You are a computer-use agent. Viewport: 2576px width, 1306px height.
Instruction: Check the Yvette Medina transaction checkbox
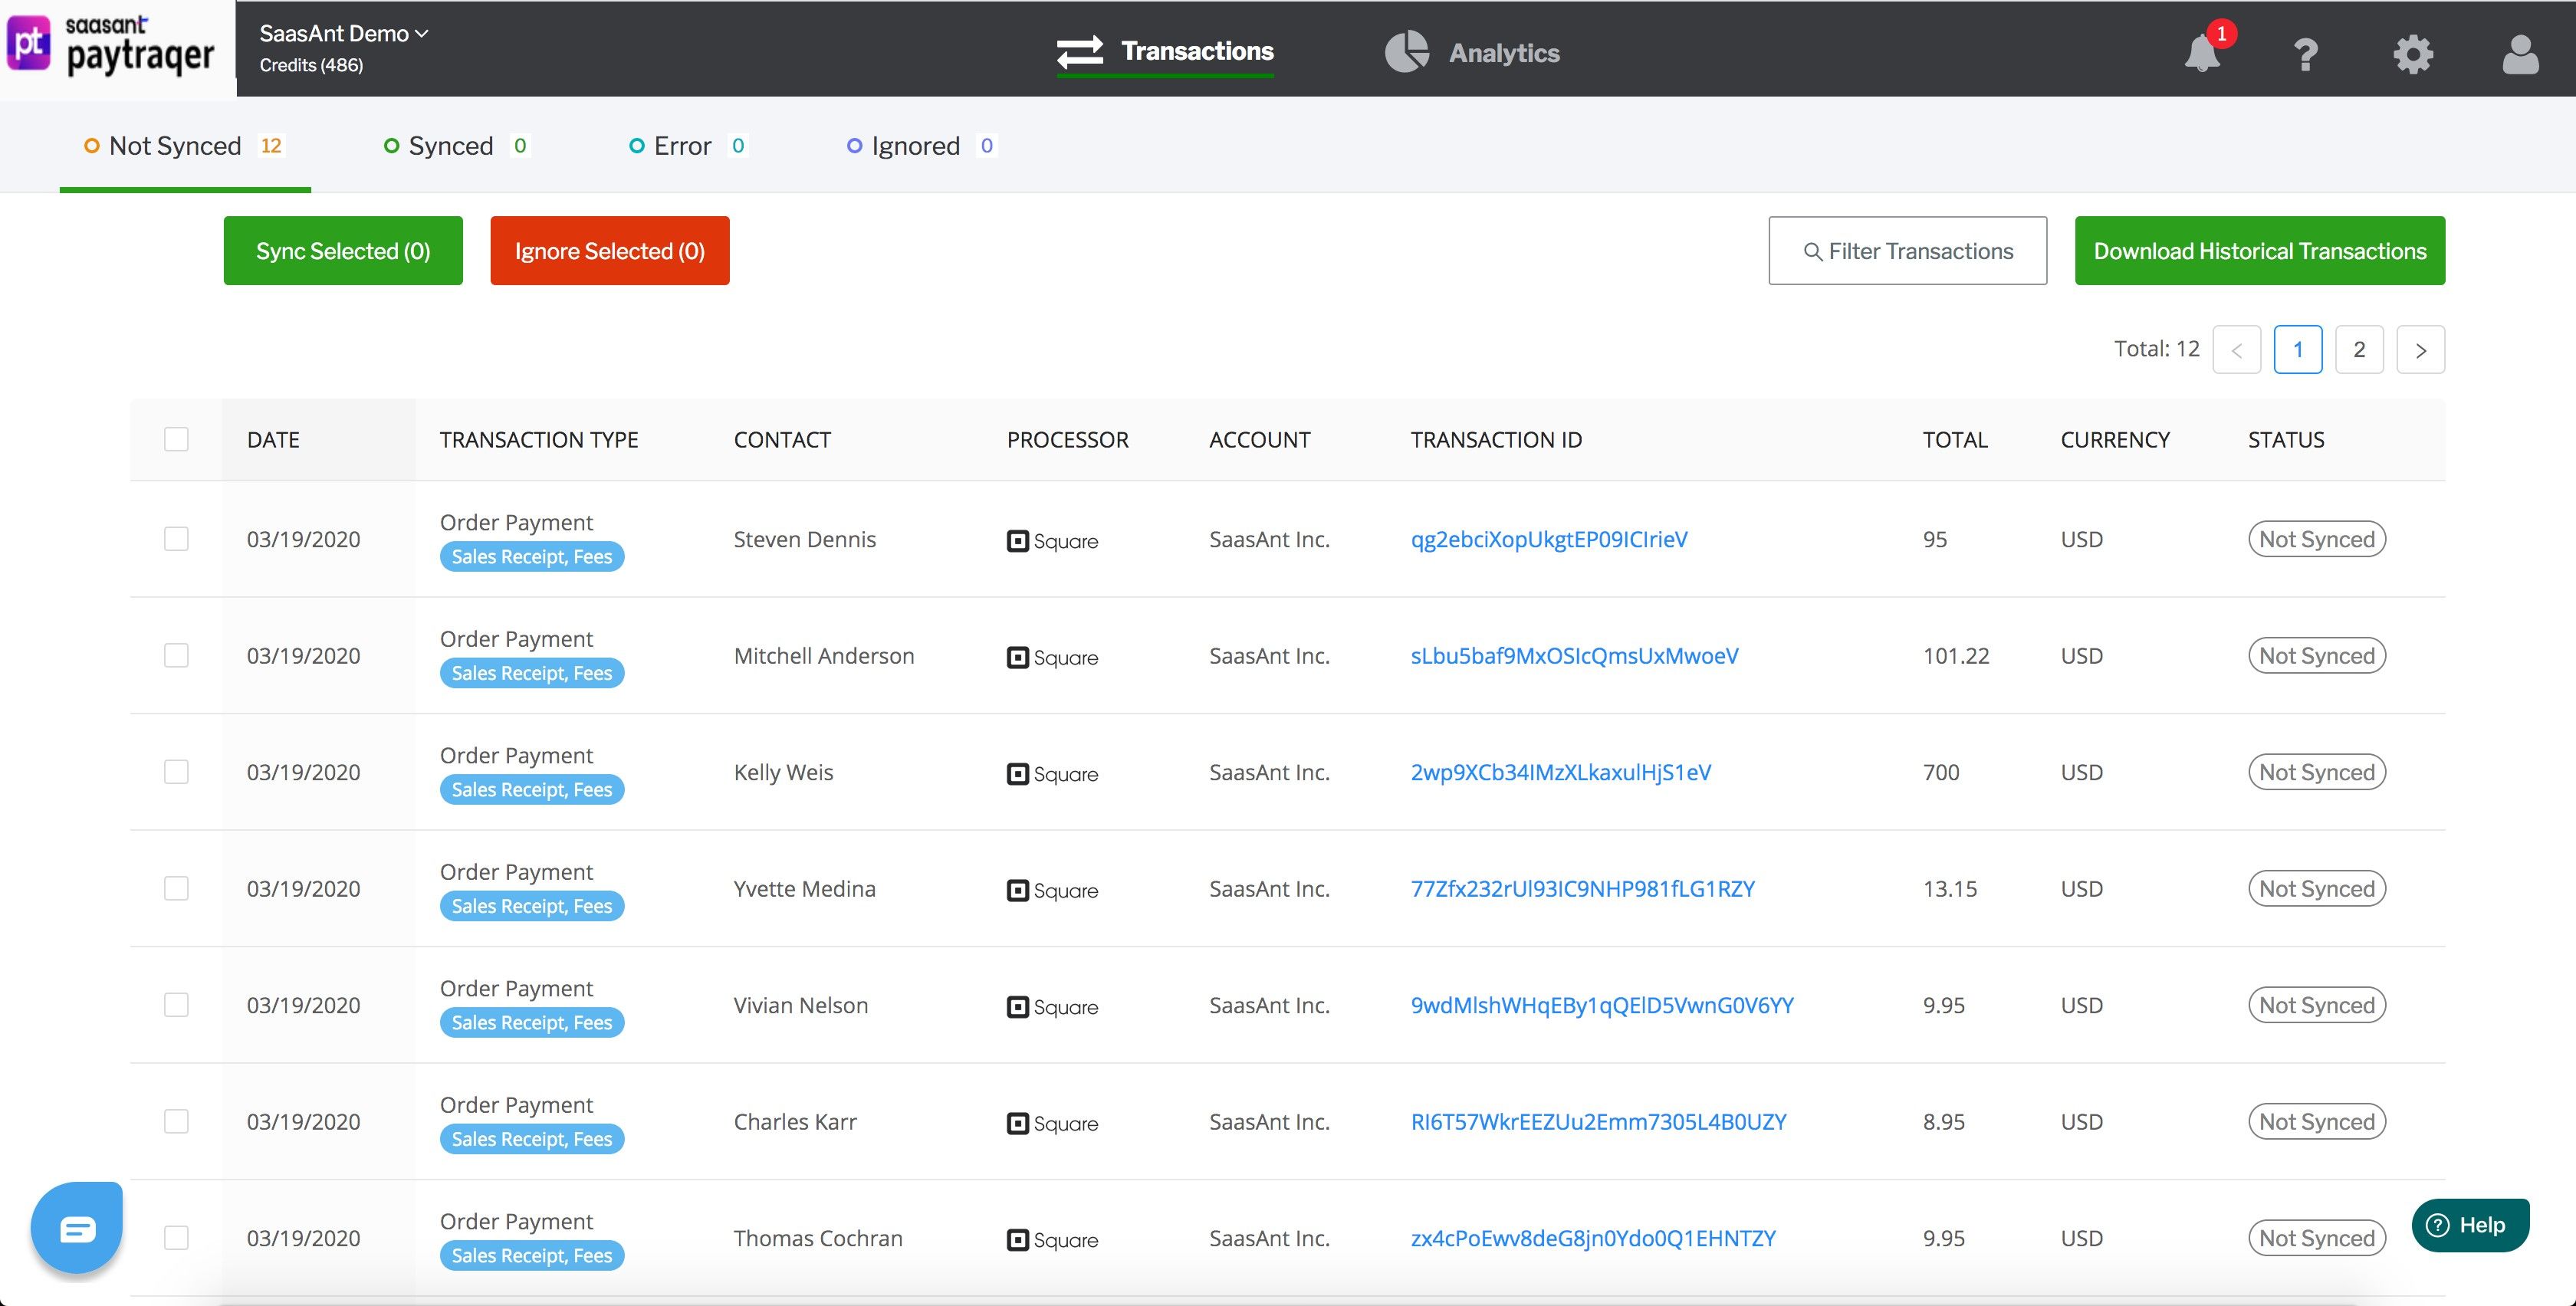click(176, 888)
